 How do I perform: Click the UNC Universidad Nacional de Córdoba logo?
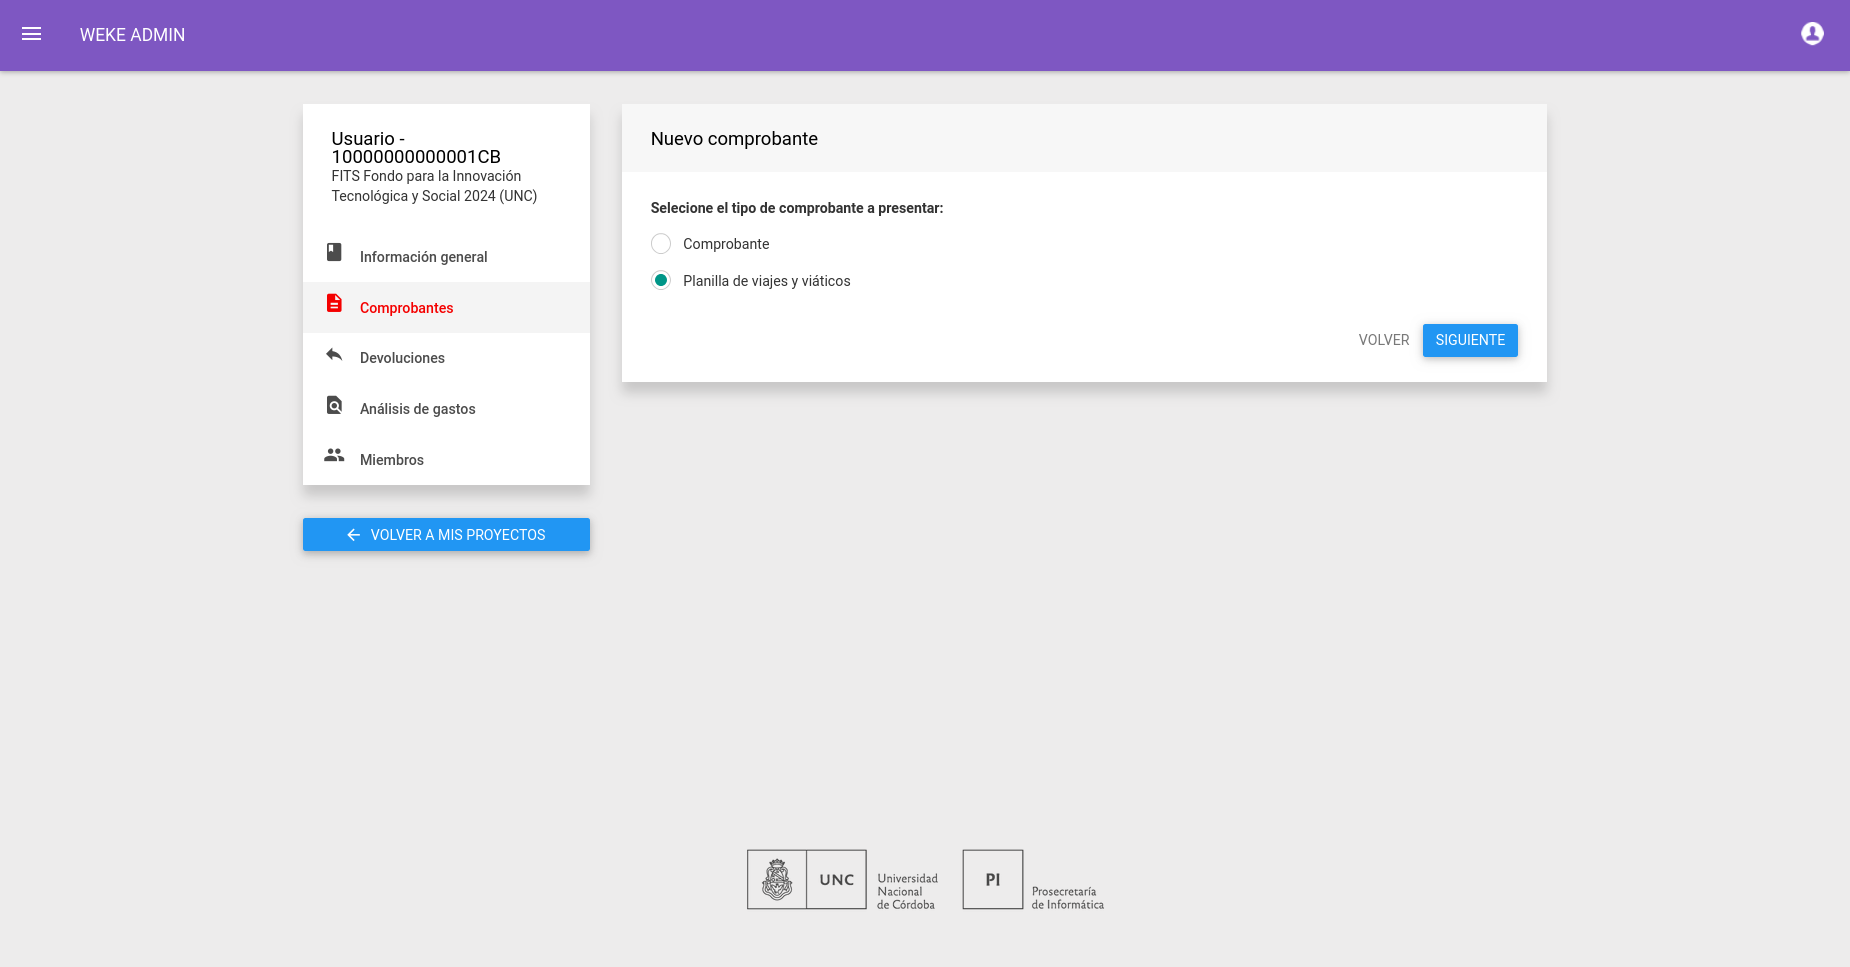coord(842,880)
